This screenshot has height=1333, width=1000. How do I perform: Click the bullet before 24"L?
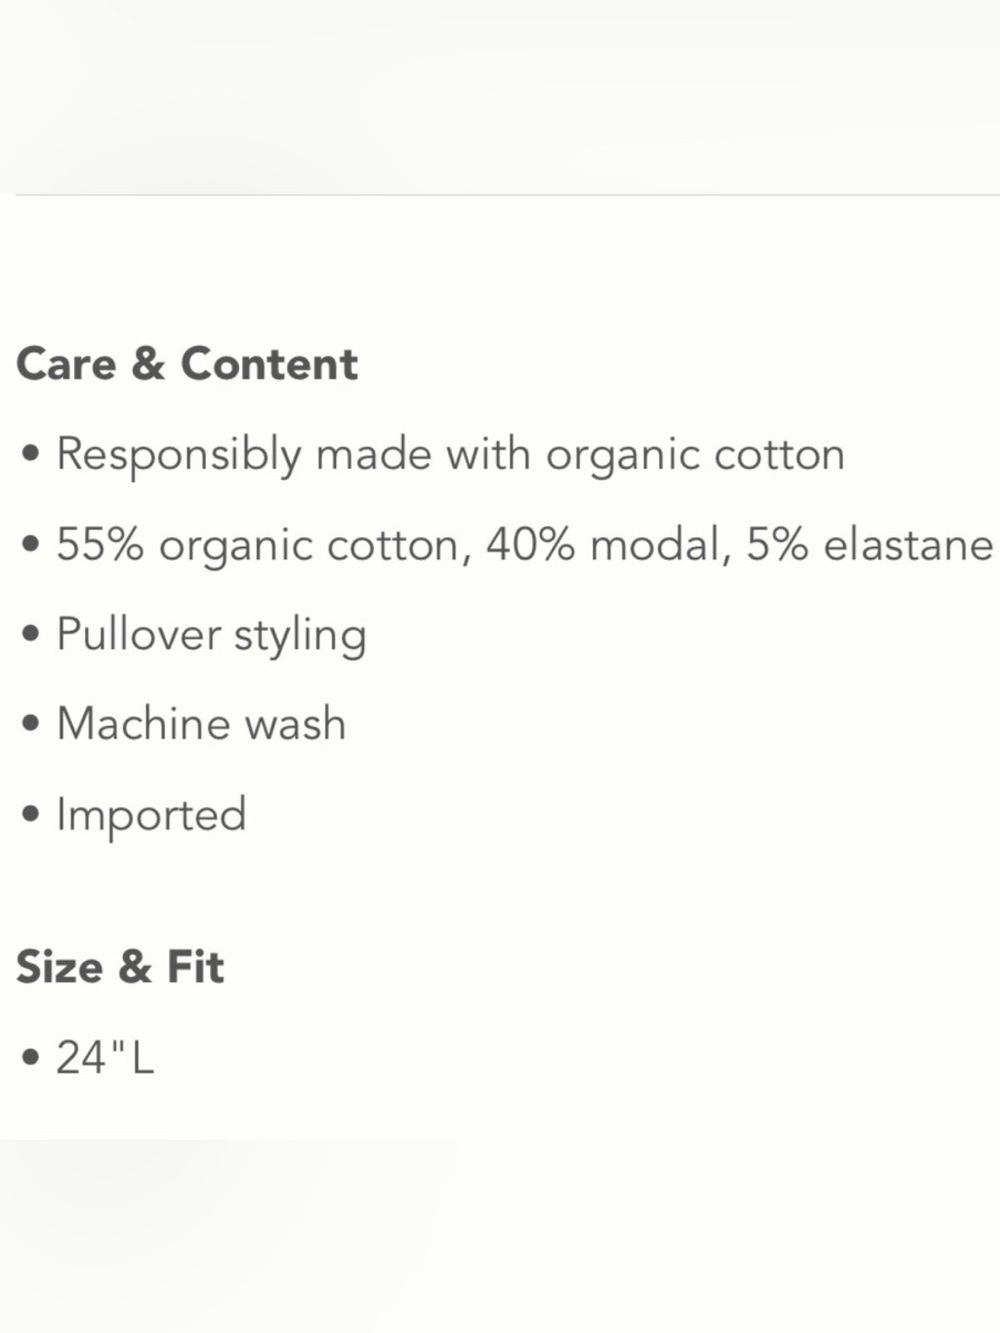(x=32, y=1058)
